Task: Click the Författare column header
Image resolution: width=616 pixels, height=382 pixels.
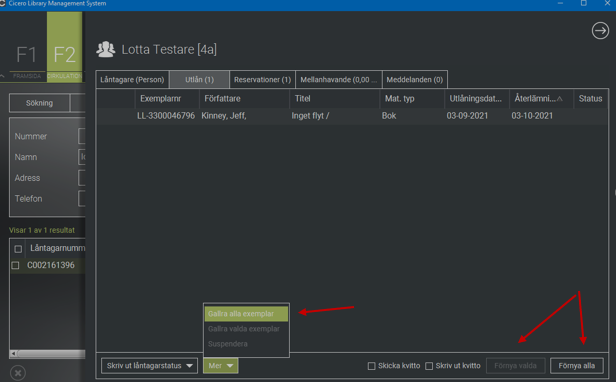Action: [x=244, y=99]
